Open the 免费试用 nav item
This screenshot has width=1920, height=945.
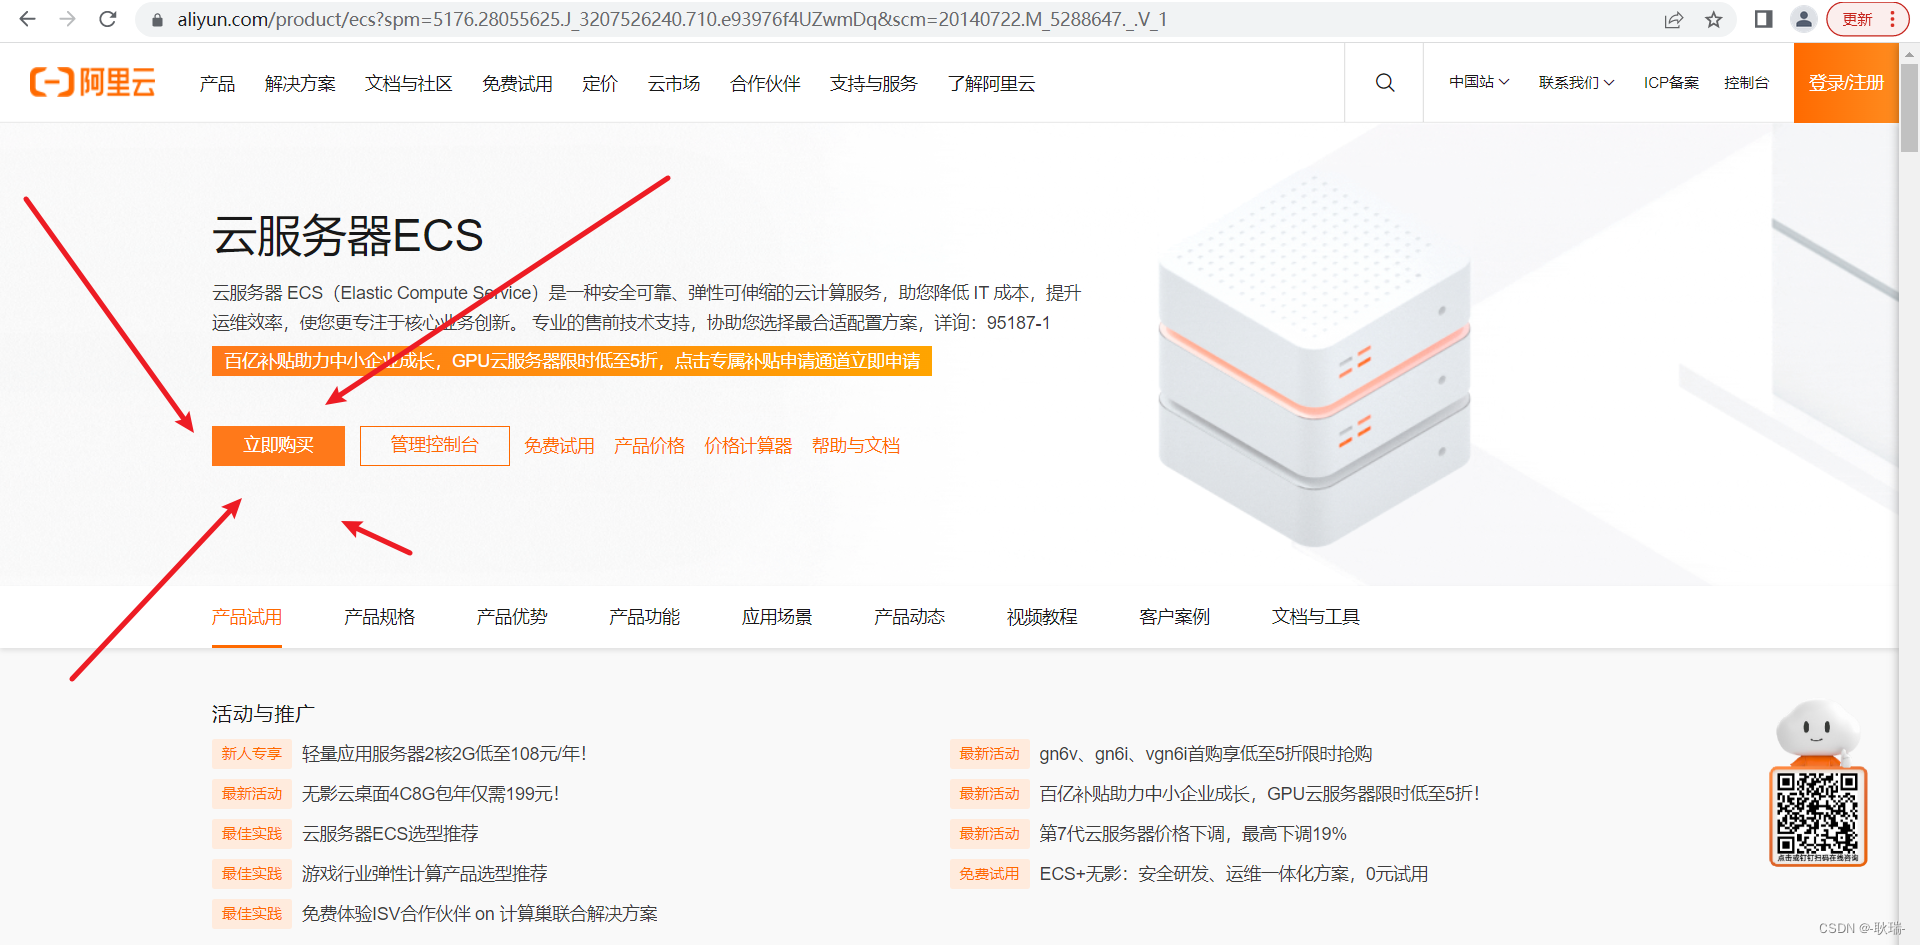pyautogui.click(x=517, y=83)
